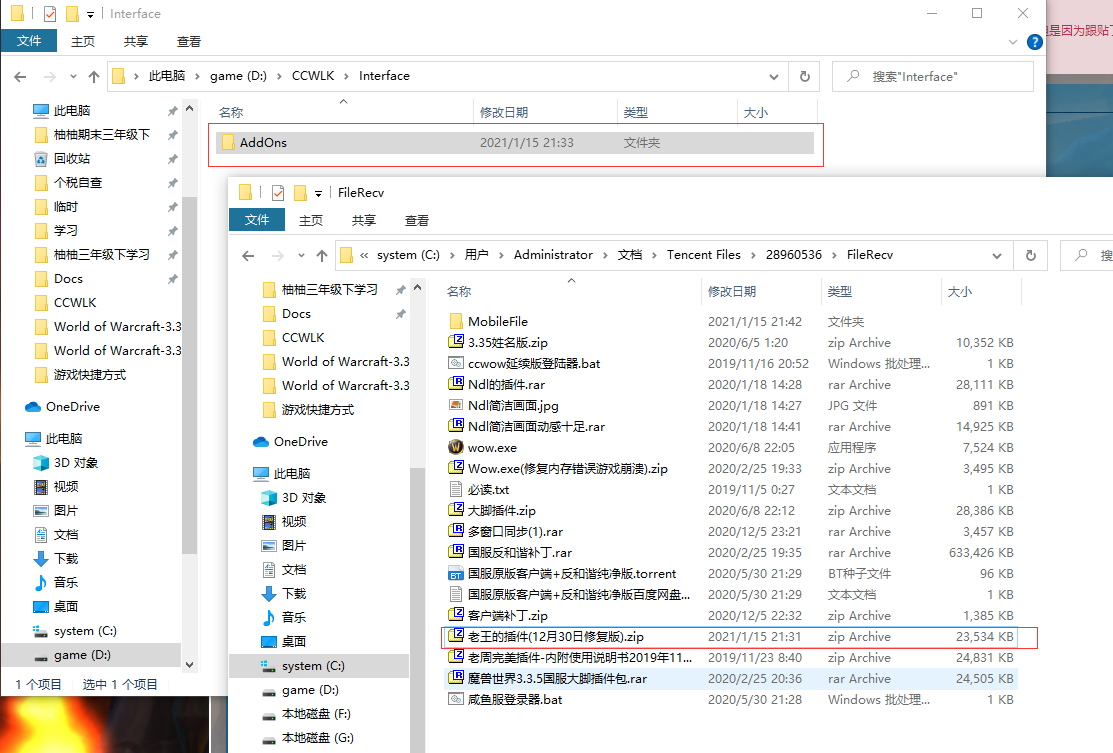Go up one level in Interface window
Viewport: 1113px width, 753px height.
point(94,76)
